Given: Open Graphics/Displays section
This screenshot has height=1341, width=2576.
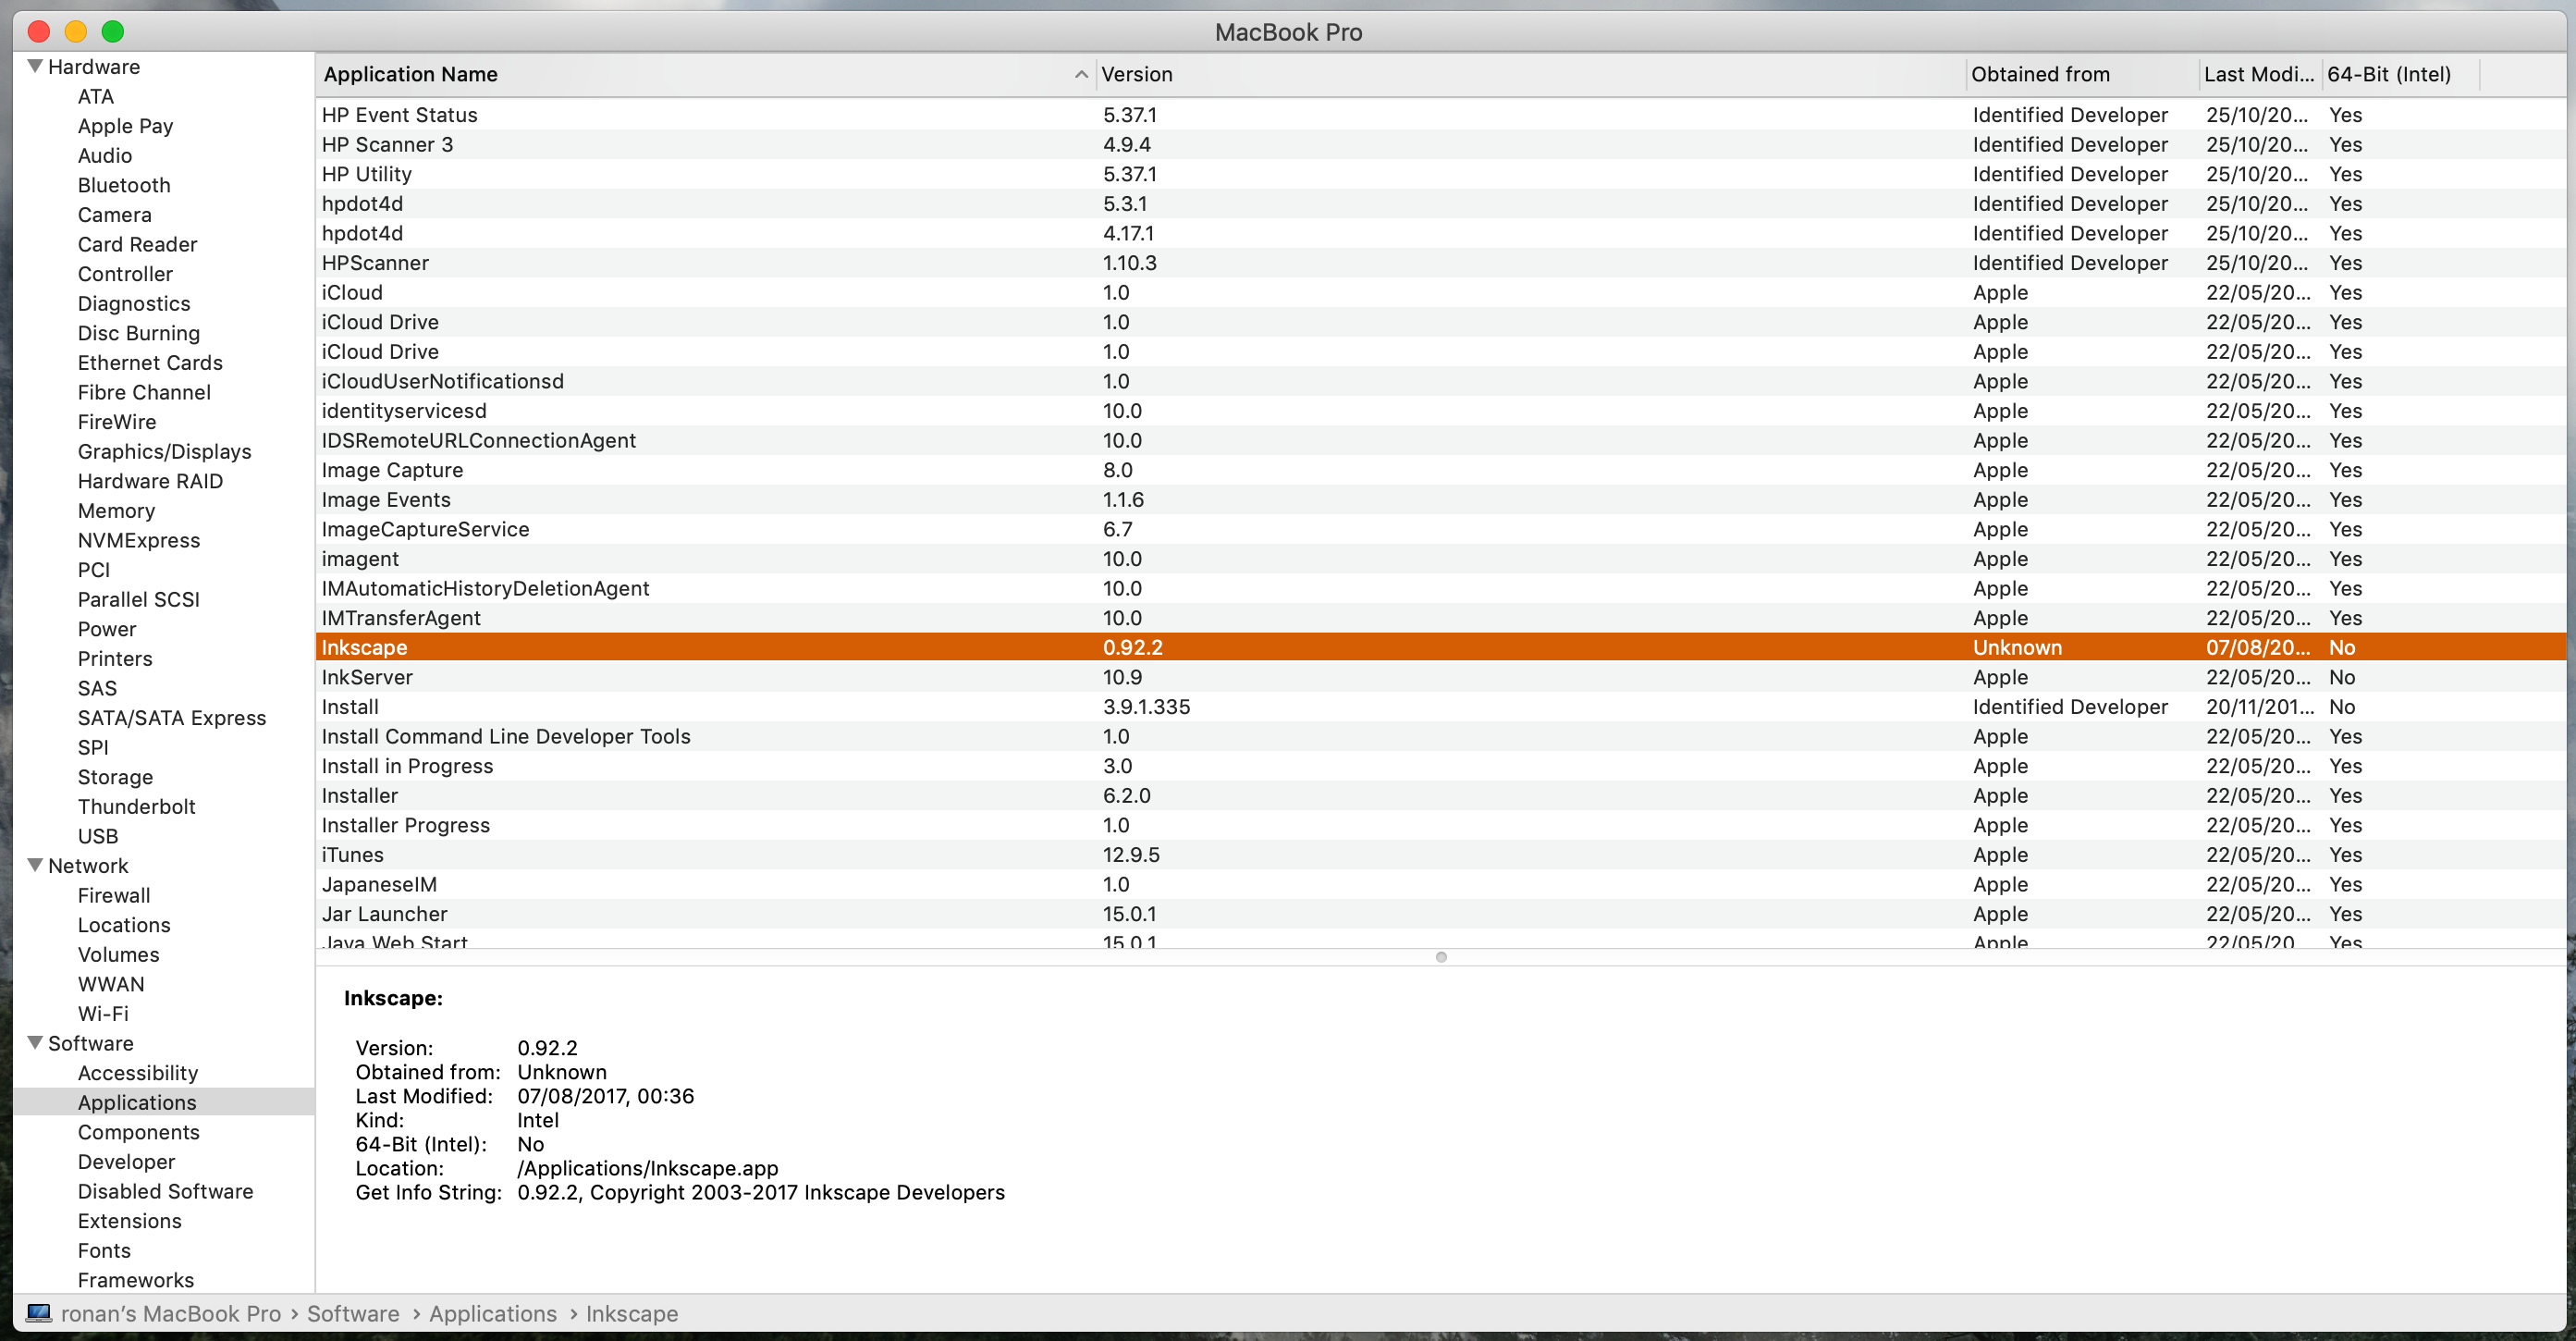Looking at the screenshot, I should click(165, 451).
